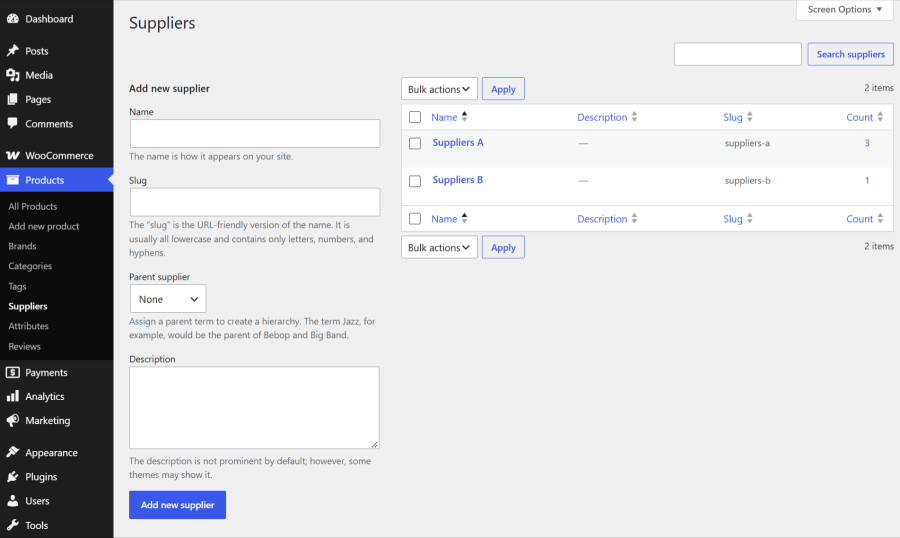Click footer Description sort arrows
Image resolution: width=900 pixels, height=538 pixels.
[x=634, y=218]
